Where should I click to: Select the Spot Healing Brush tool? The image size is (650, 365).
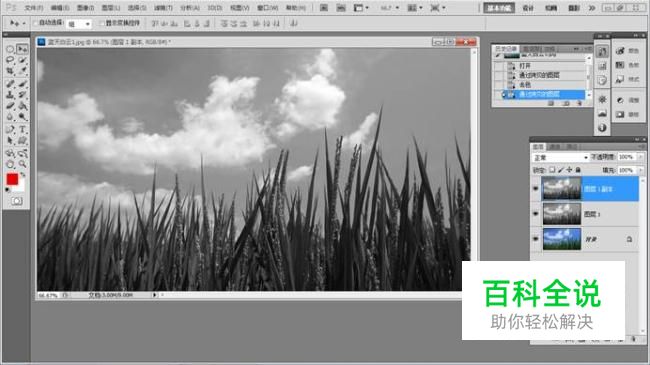10,84
